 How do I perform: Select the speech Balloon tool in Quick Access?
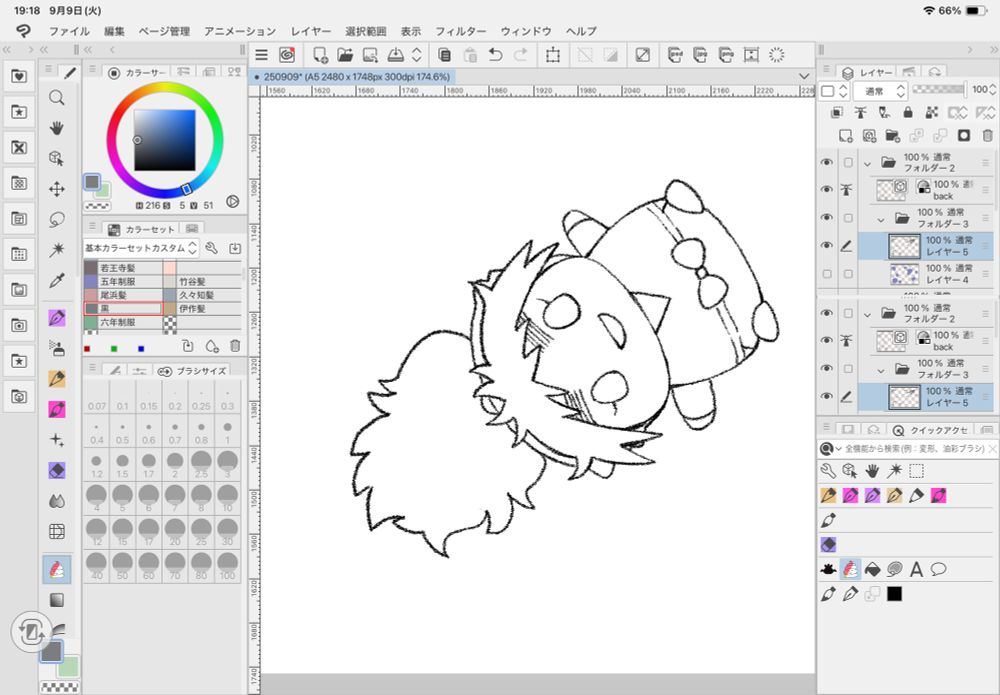pos(938,569)
